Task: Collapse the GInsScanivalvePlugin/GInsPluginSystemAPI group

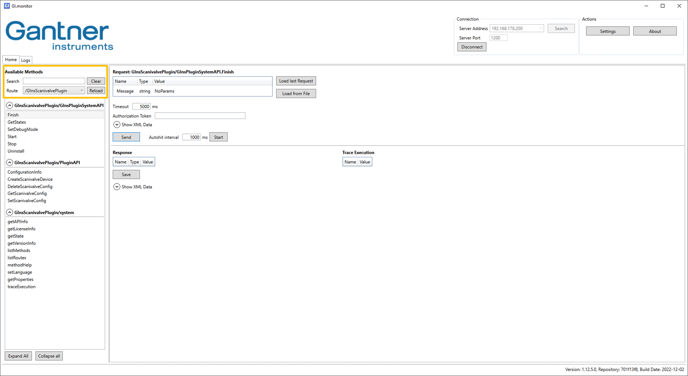Action: [x=9, y=105]
